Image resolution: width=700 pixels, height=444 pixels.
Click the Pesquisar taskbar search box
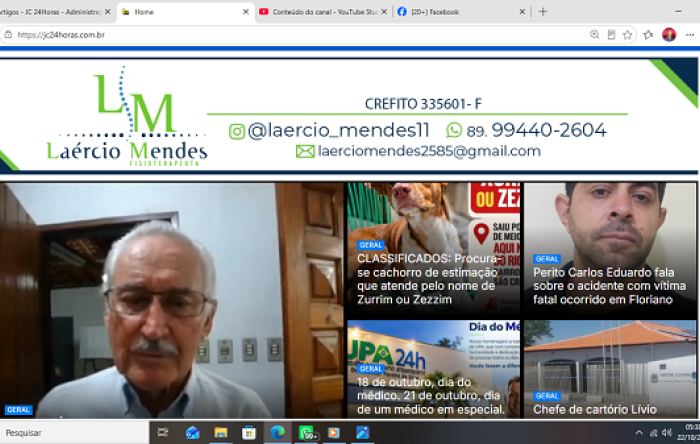[x=74, y=432]
